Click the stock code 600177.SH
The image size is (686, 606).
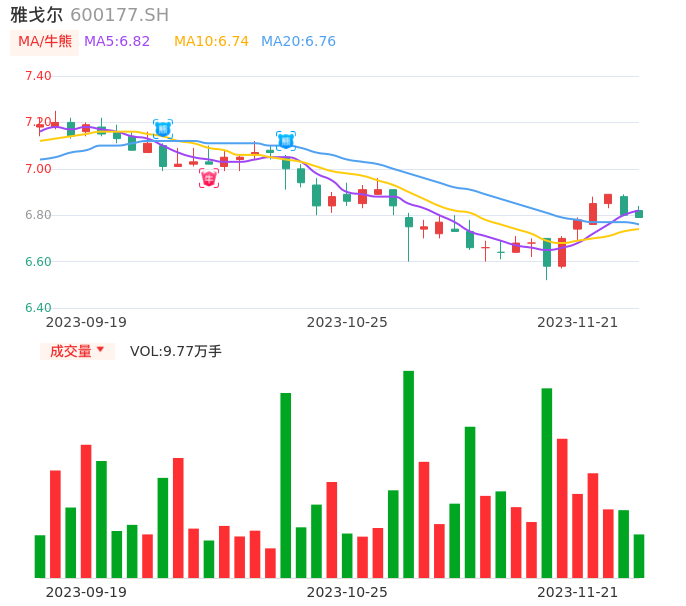click(x=119, y=15)
